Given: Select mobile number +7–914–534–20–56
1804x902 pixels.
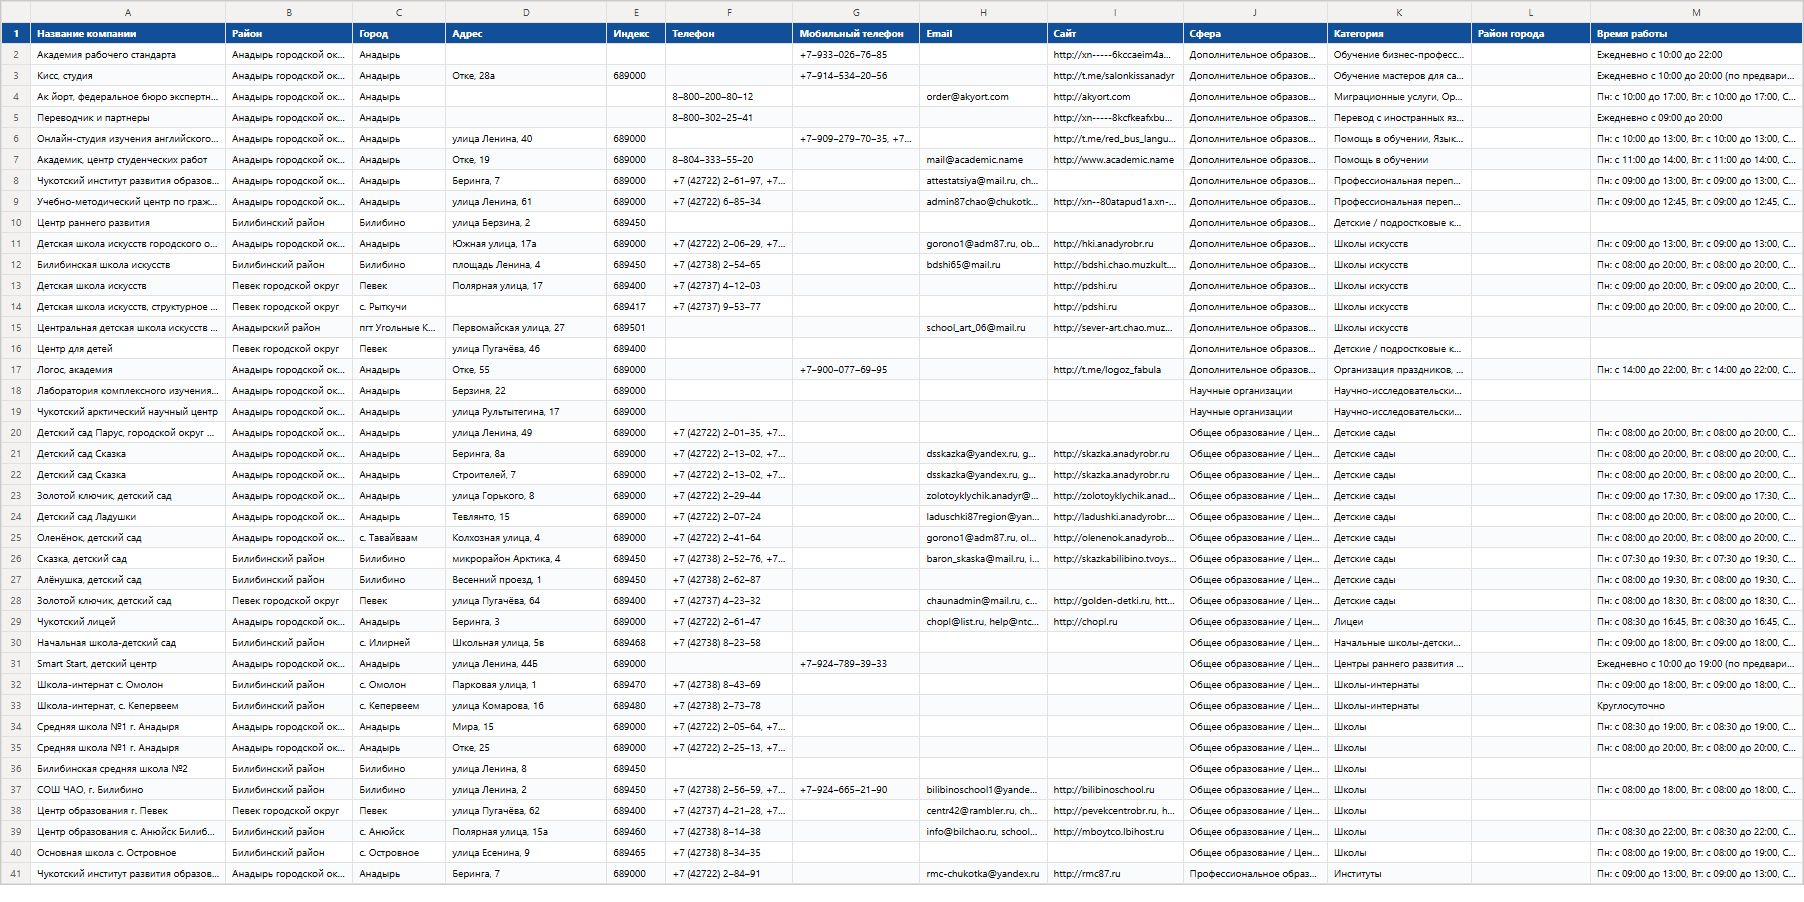Looking at the screenshot, I should pyautogui.click(x=856, y=76).
